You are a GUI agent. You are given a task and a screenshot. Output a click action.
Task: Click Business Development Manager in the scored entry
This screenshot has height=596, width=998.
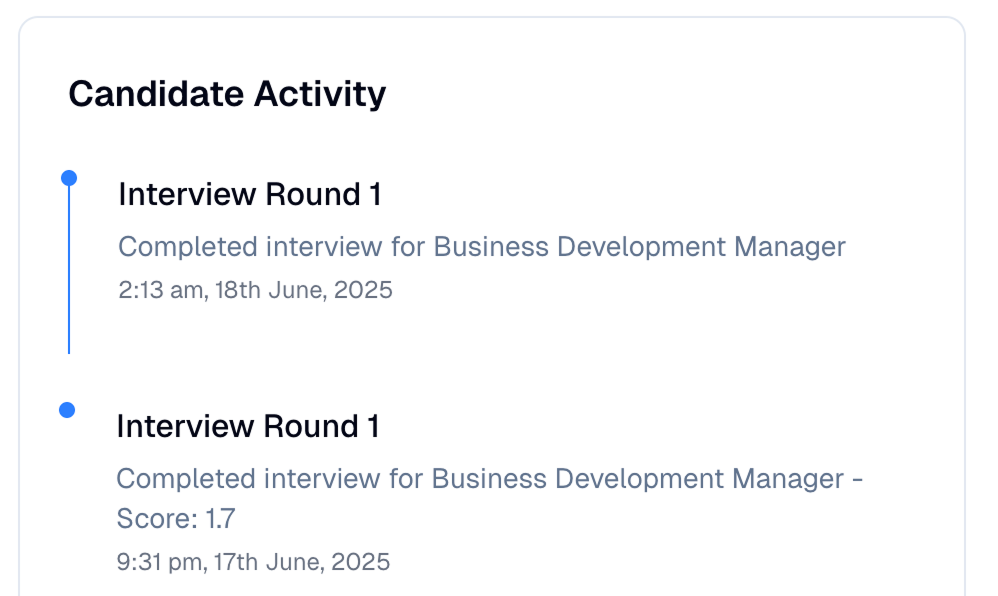[638, 479]
